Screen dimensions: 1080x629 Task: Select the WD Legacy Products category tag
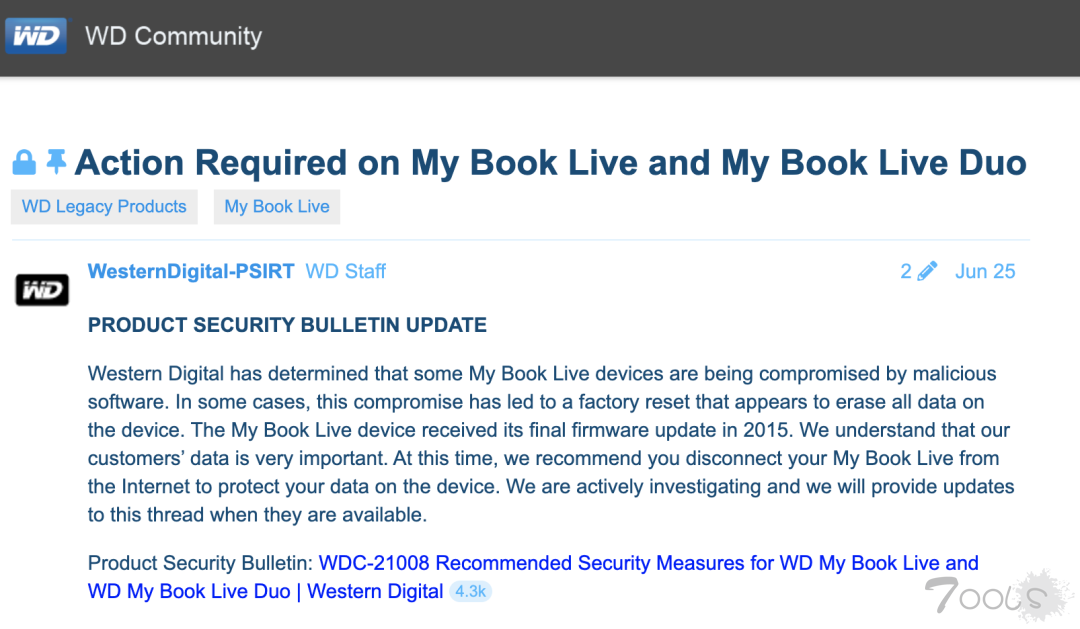pos(104,207)
